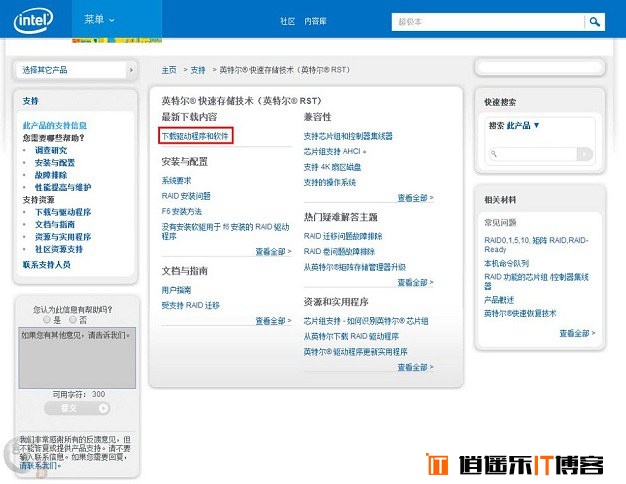This screenshot has height=484, width=626.
Task: Open 内容库 in the top navigation
Action: (315, 22)
